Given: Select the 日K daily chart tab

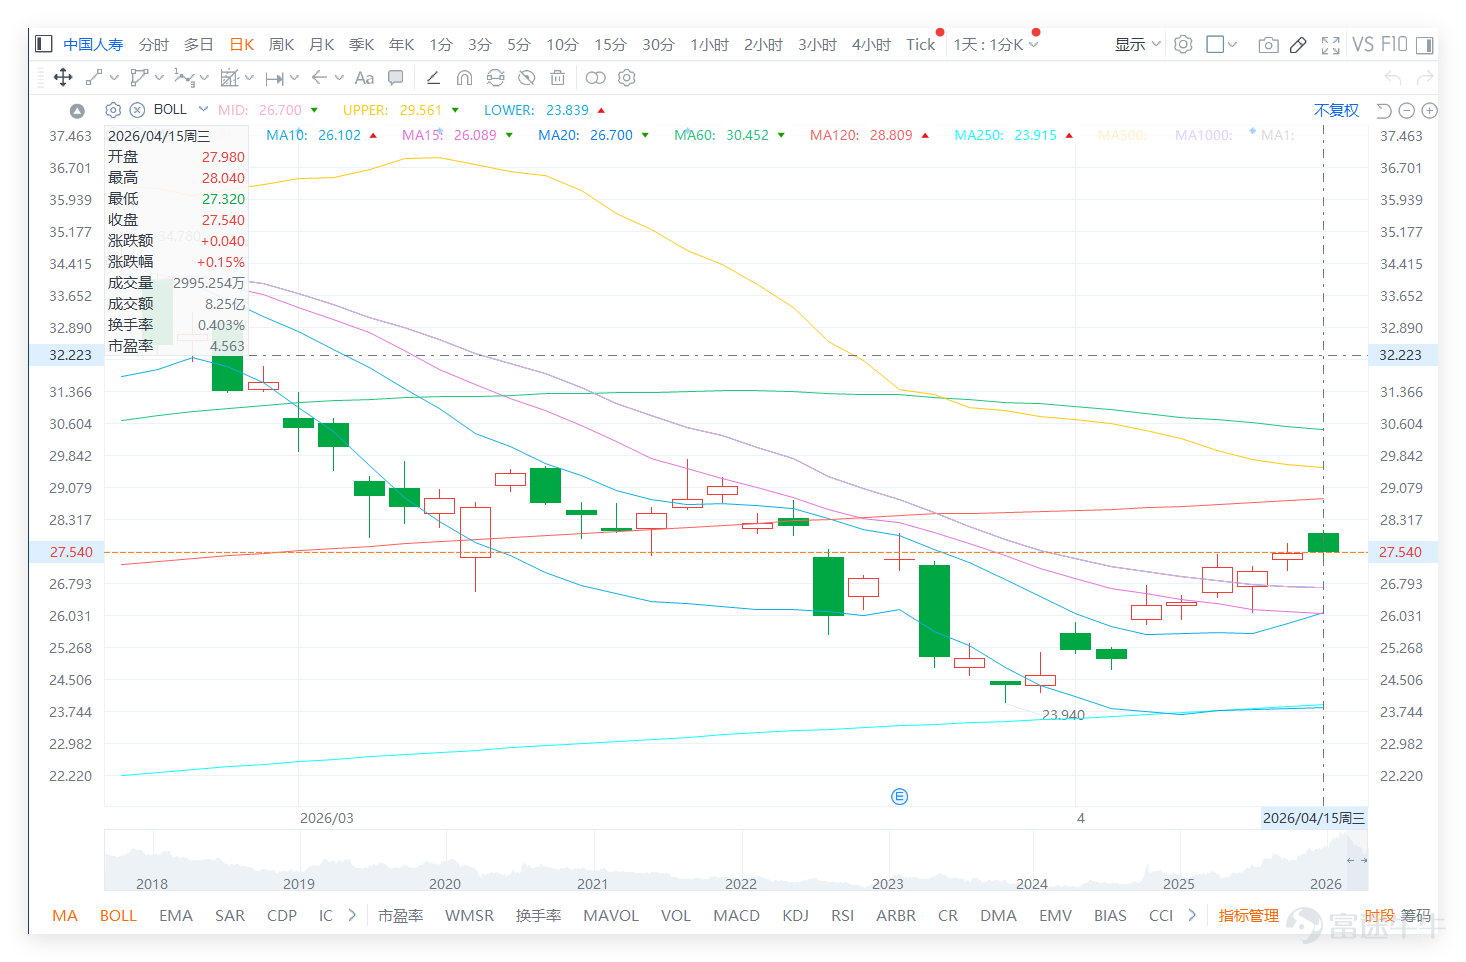Looking at the screenshot, I should [242, 44].
